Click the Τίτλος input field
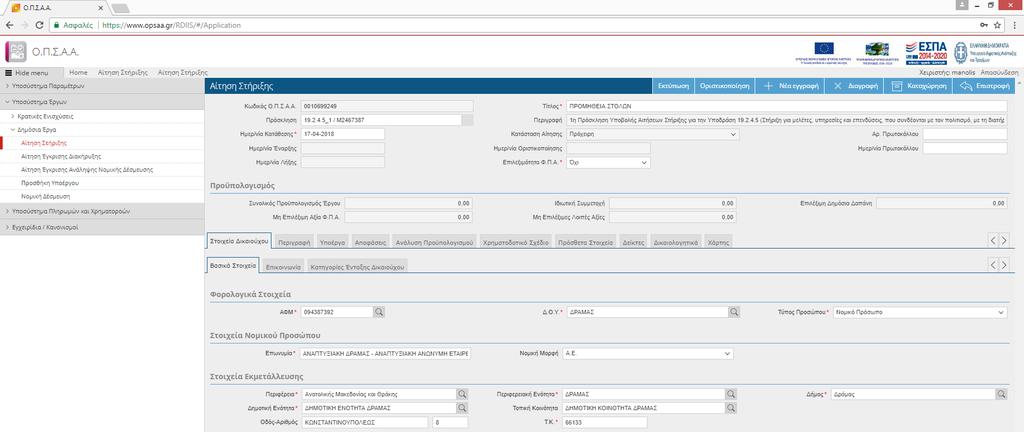This screenshot has width=1024, height=432. pyautogui.click(x=786, y=106)
